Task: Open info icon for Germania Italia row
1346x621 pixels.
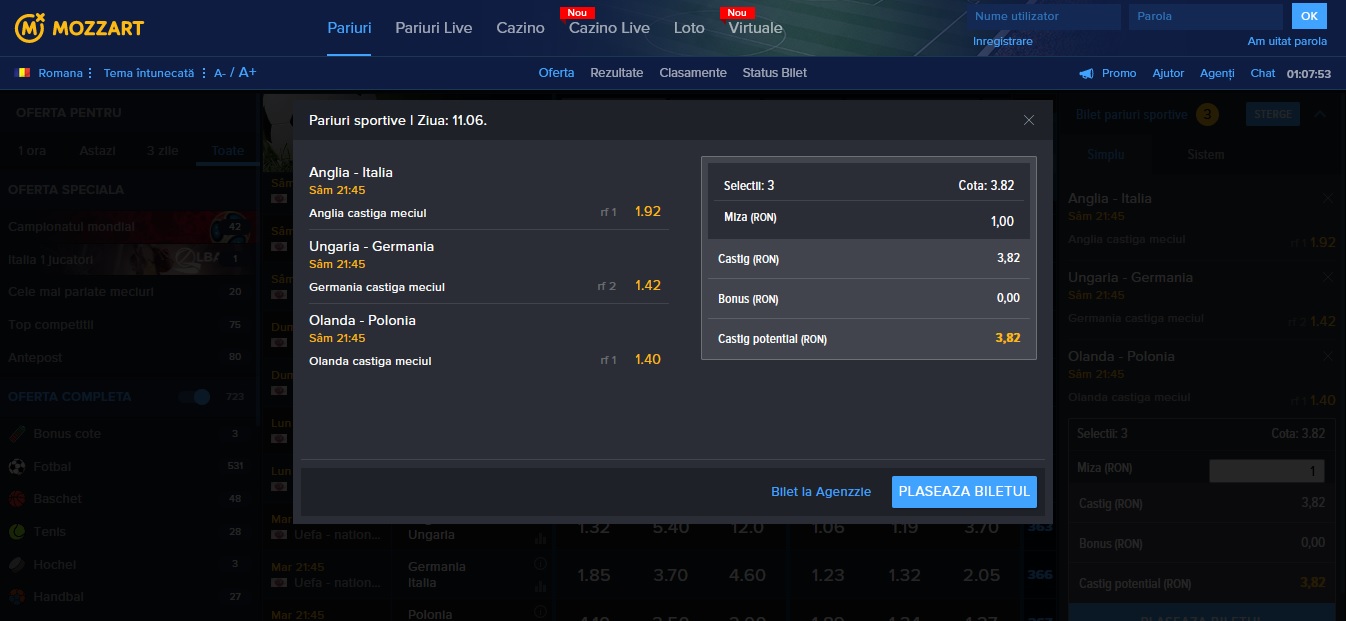Action: pyautogui.click(x=541, y=563)
